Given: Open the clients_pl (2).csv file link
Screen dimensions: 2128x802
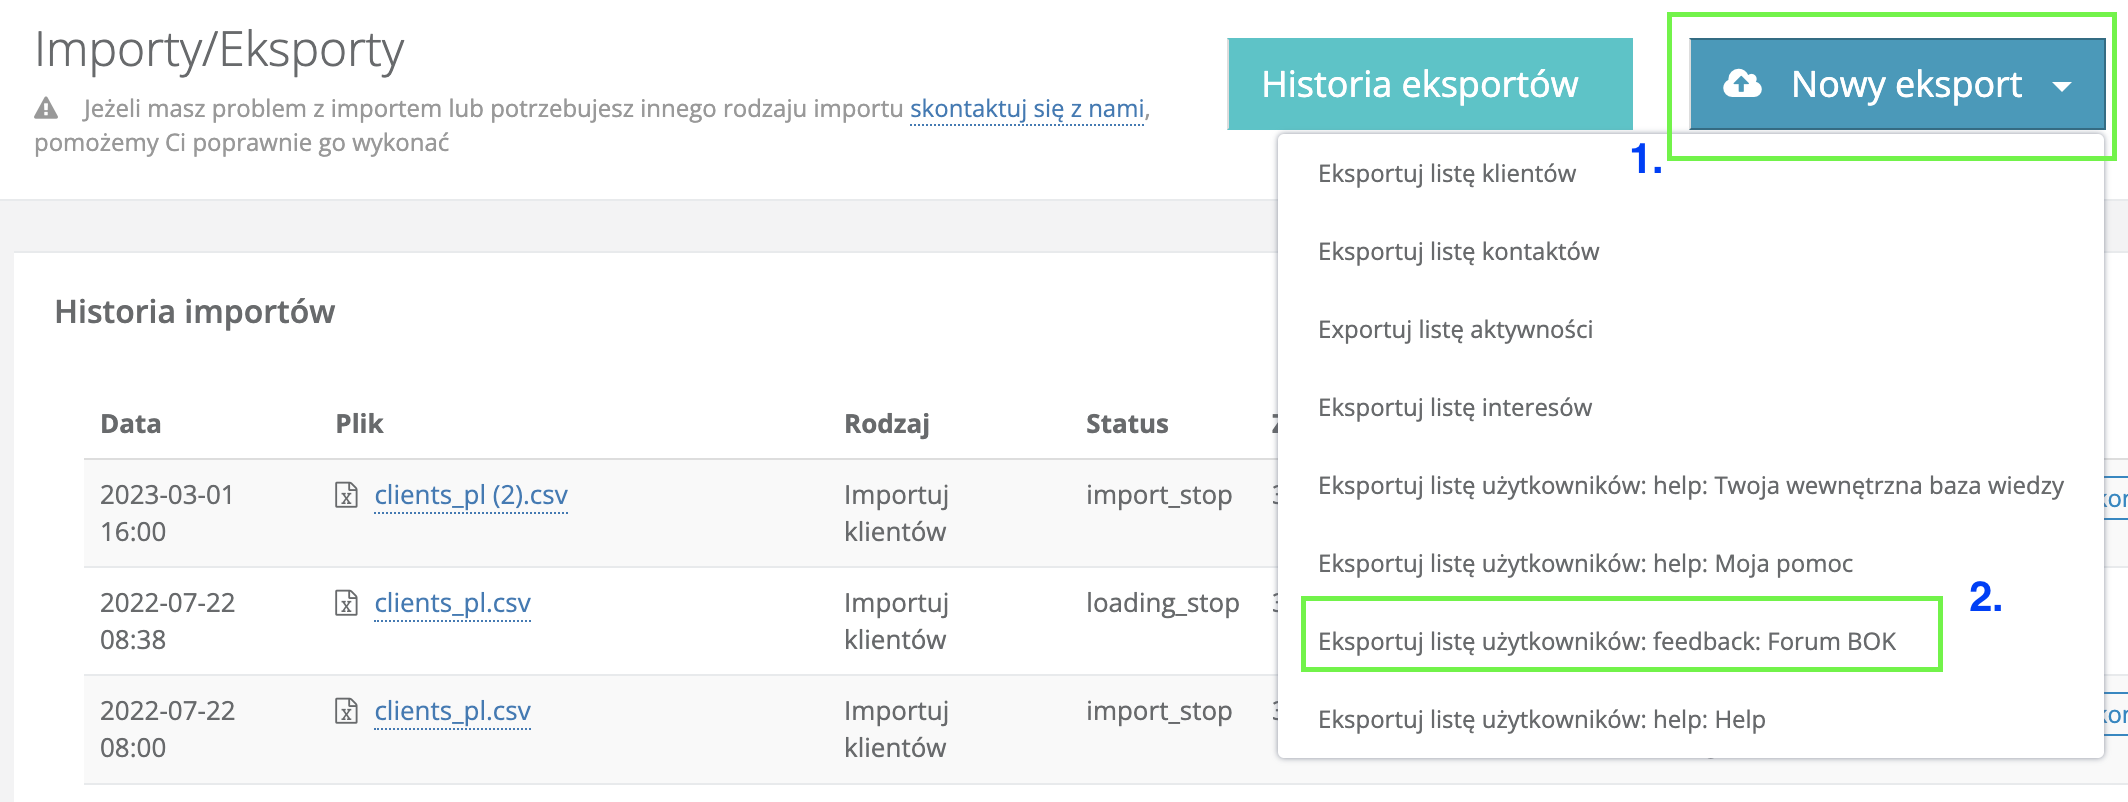Looking at the screenshot, I should (x=471, y=495).
